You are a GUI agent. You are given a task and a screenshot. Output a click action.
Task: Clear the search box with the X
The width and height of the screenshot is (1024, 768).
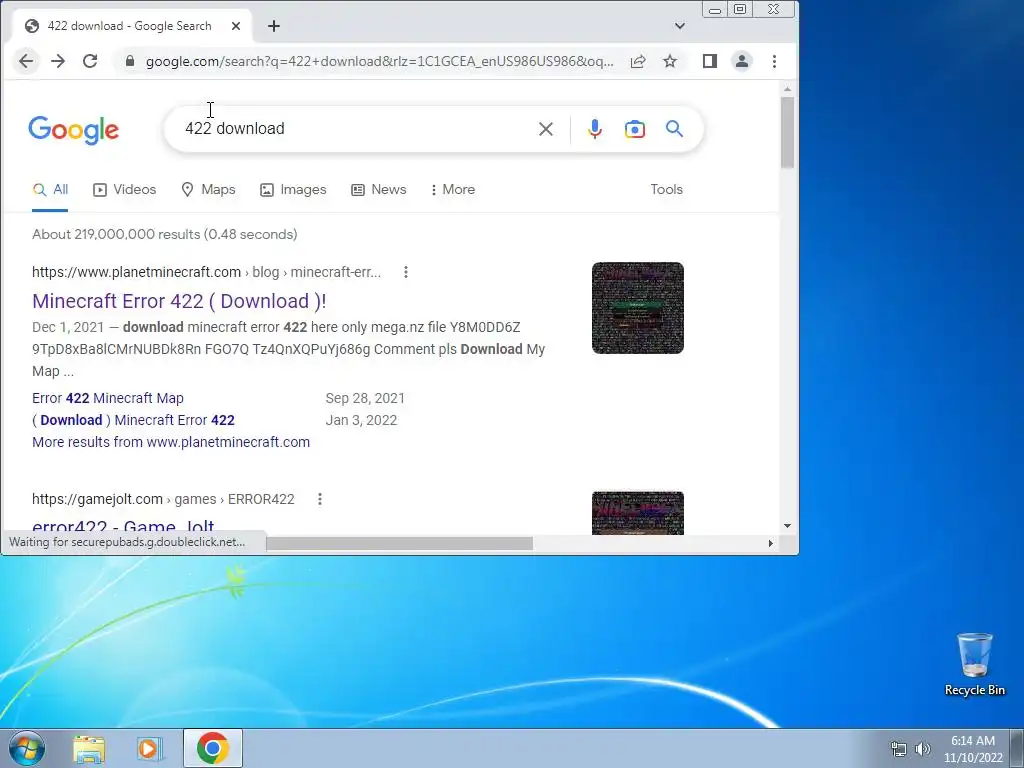[x=546, y=129]
